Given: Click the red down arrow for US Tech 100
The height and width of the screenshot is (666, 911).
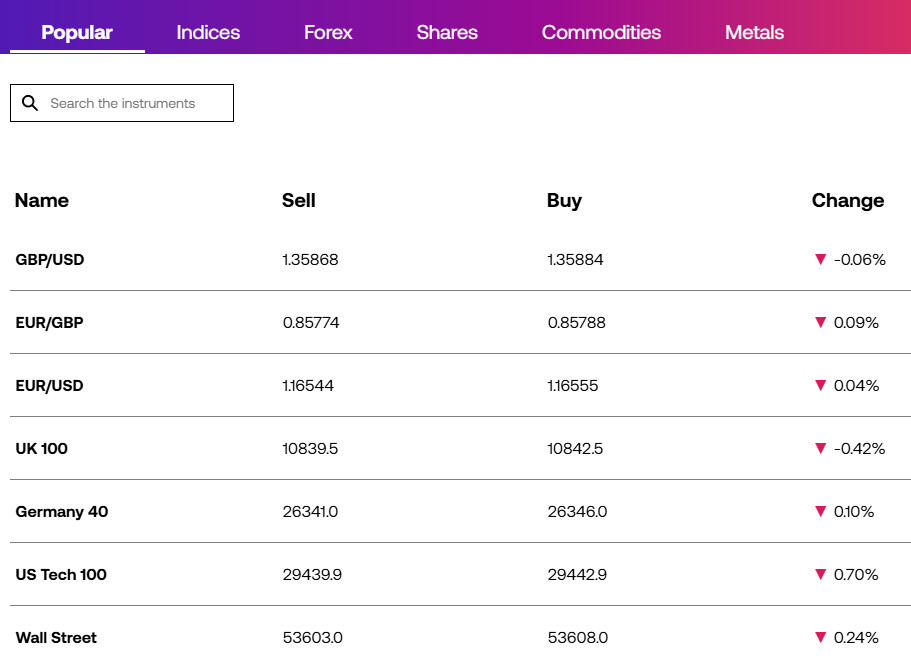Looking at the screenshot, I should point(820,574).
